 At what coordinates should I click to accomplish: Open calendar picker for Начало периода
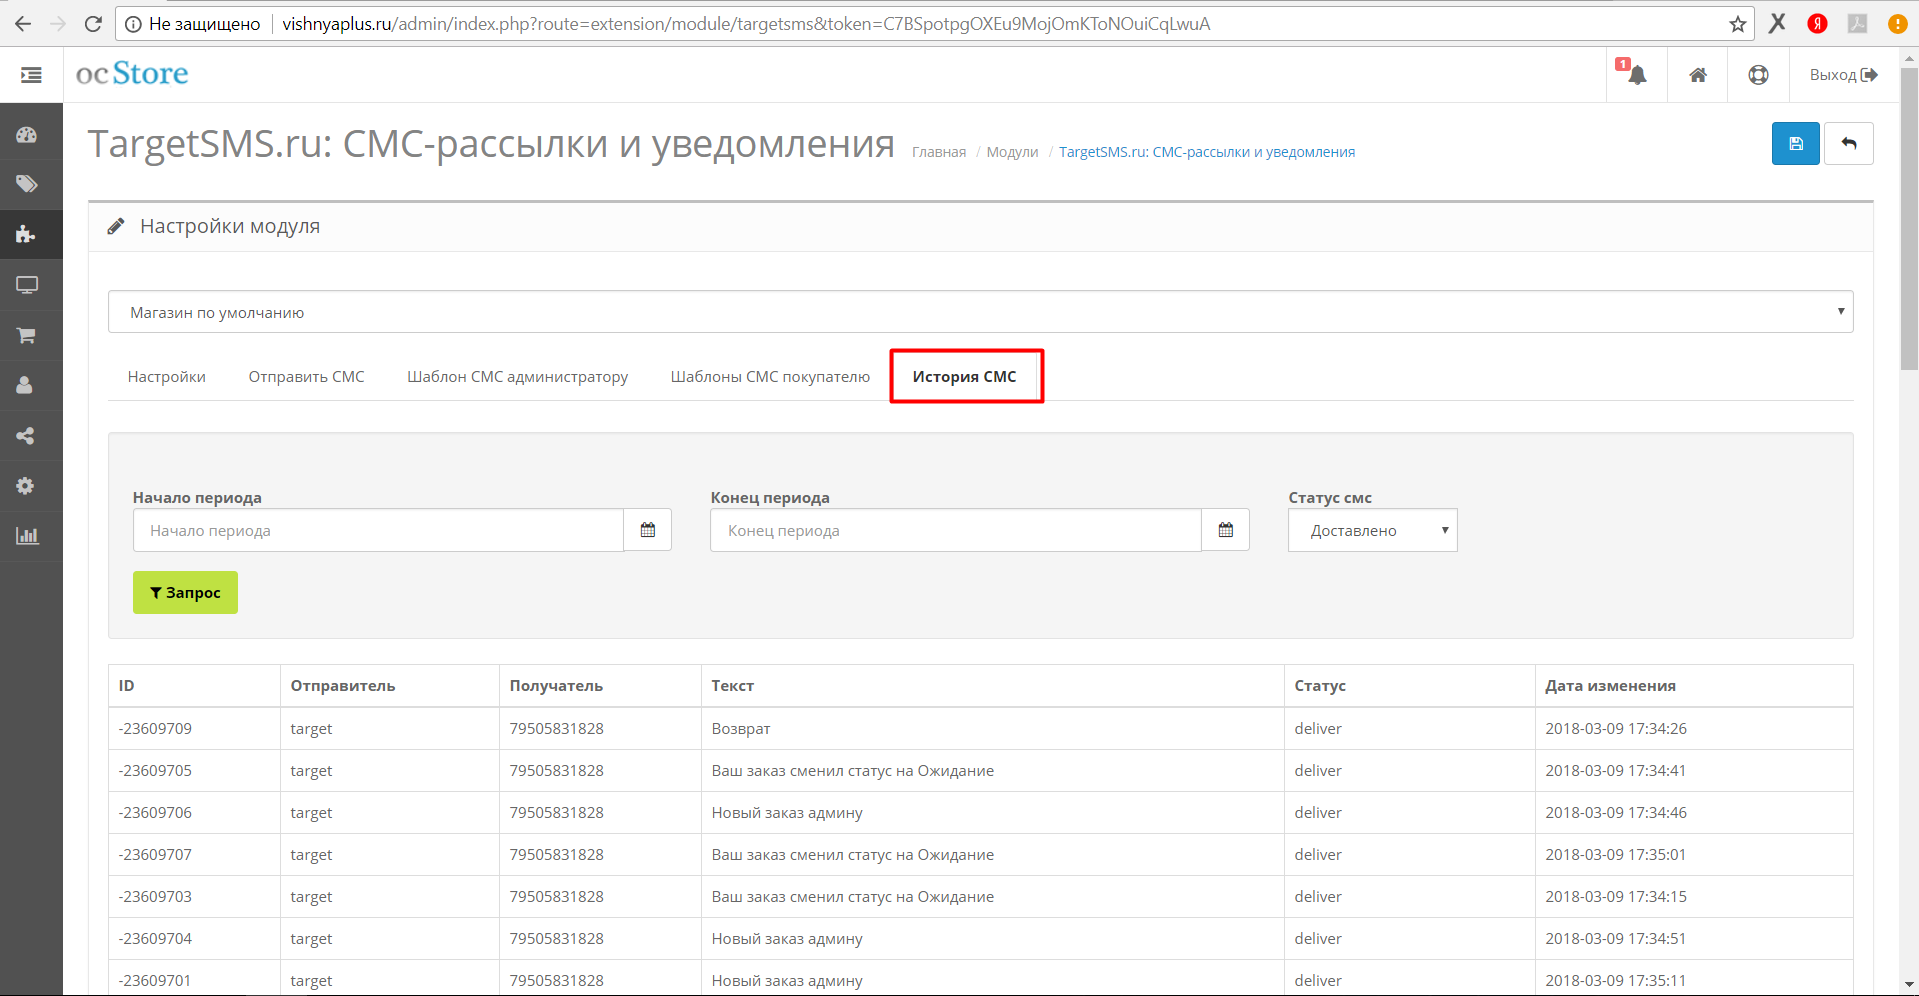coord(647,530)
